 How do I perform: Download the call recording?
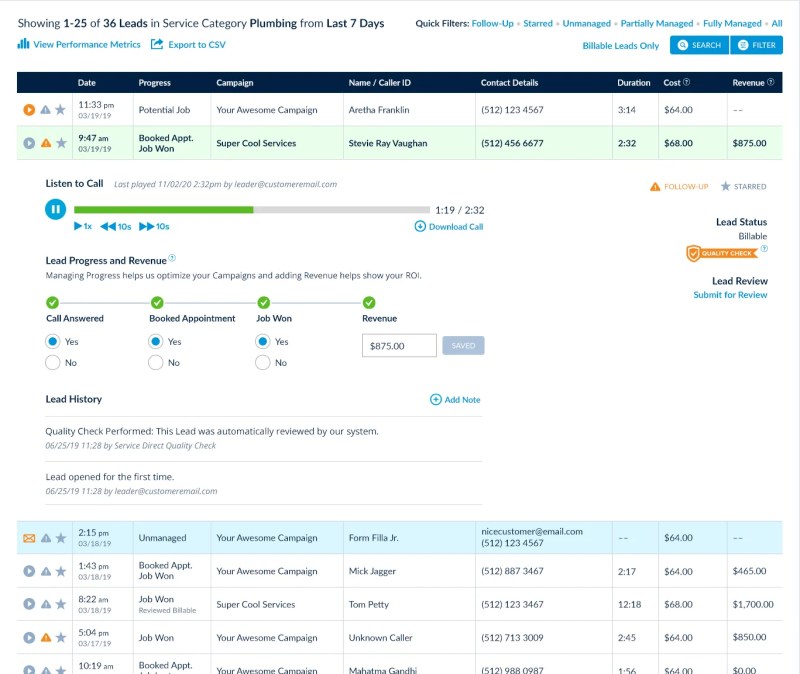449,227
